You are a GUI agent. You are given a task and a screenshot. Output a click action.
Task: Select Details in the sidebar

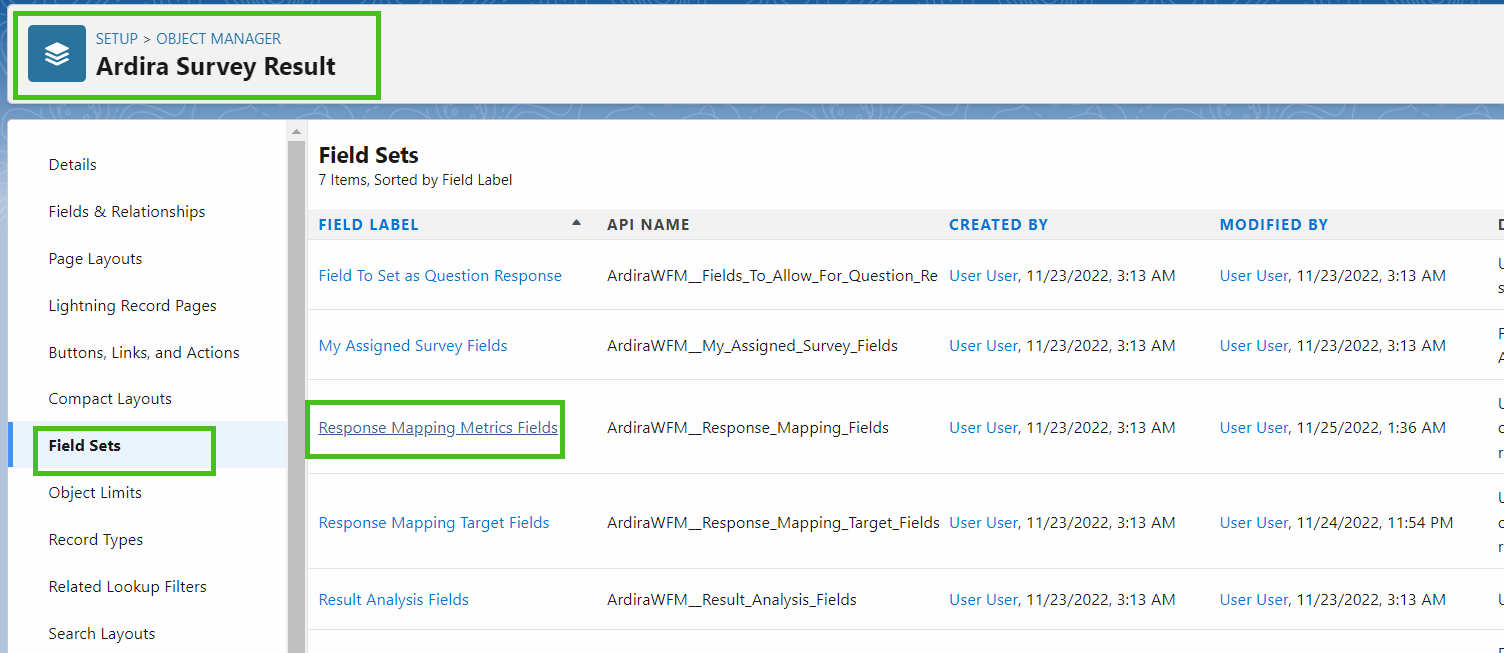point(72,164)
